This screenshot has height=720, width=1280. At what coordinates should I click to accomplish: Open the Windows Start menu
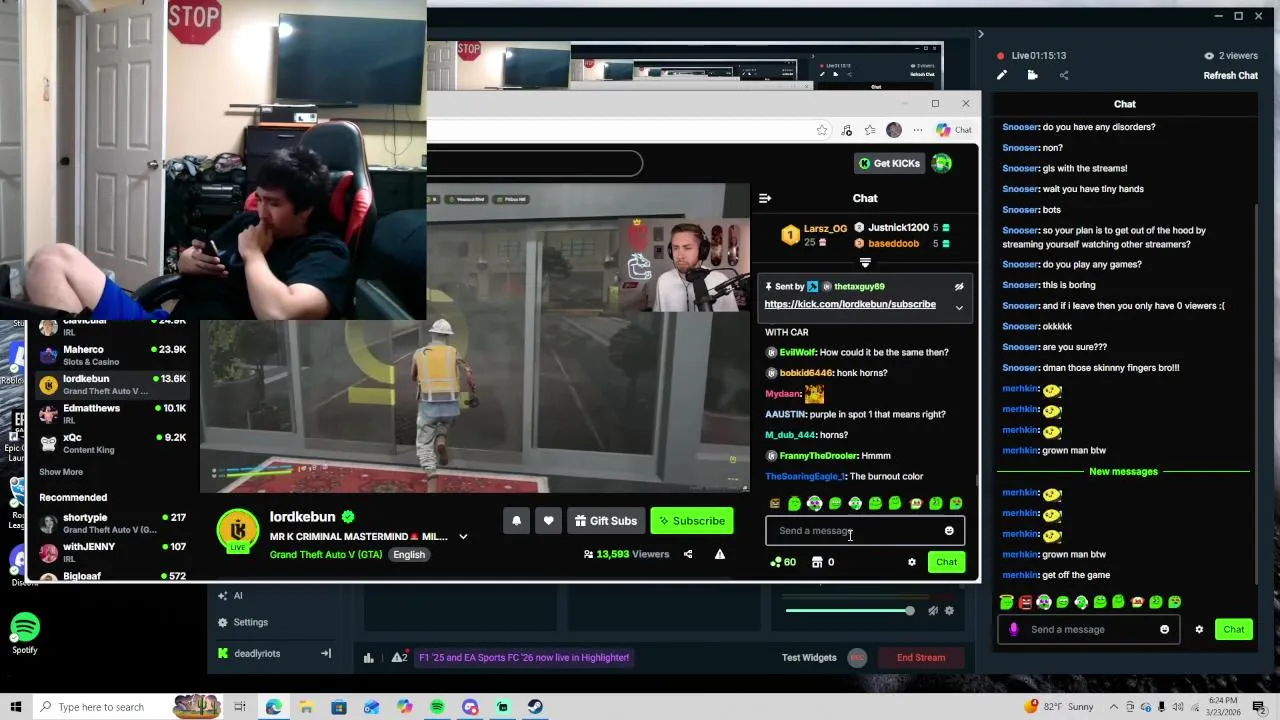[15, 707]
